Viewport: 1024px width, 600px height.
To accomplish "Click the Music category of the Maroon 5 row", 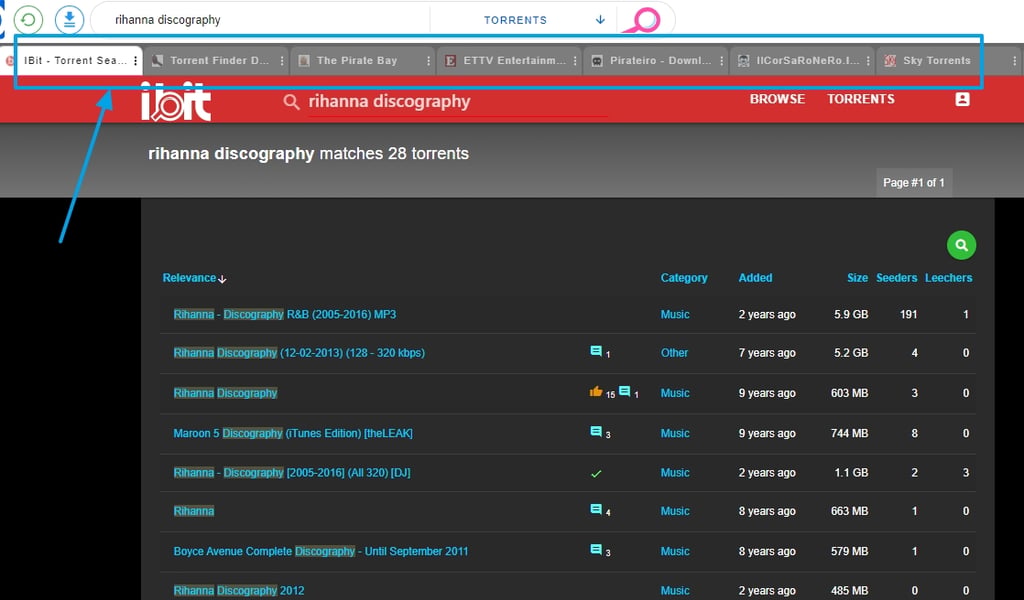I will click(x=675, y=434).
